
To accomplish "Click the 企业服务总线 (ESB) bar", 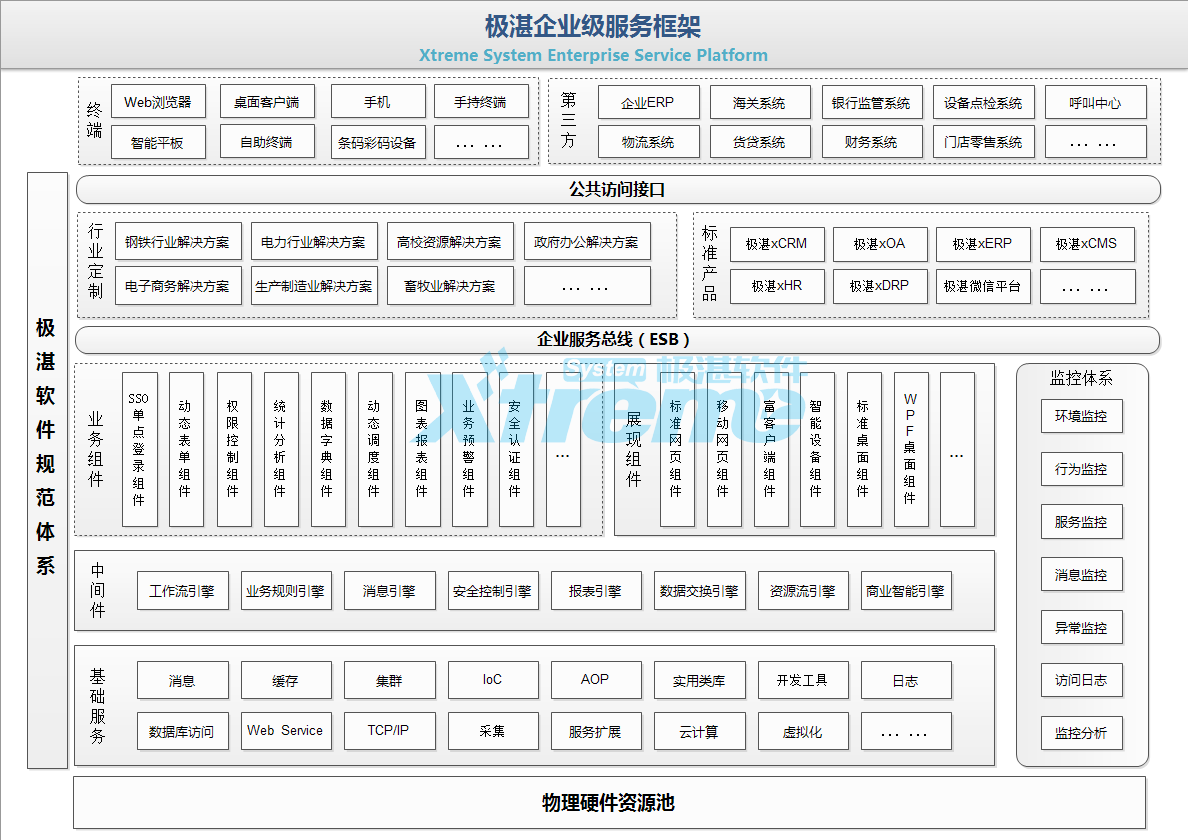I will click(617, 340).
